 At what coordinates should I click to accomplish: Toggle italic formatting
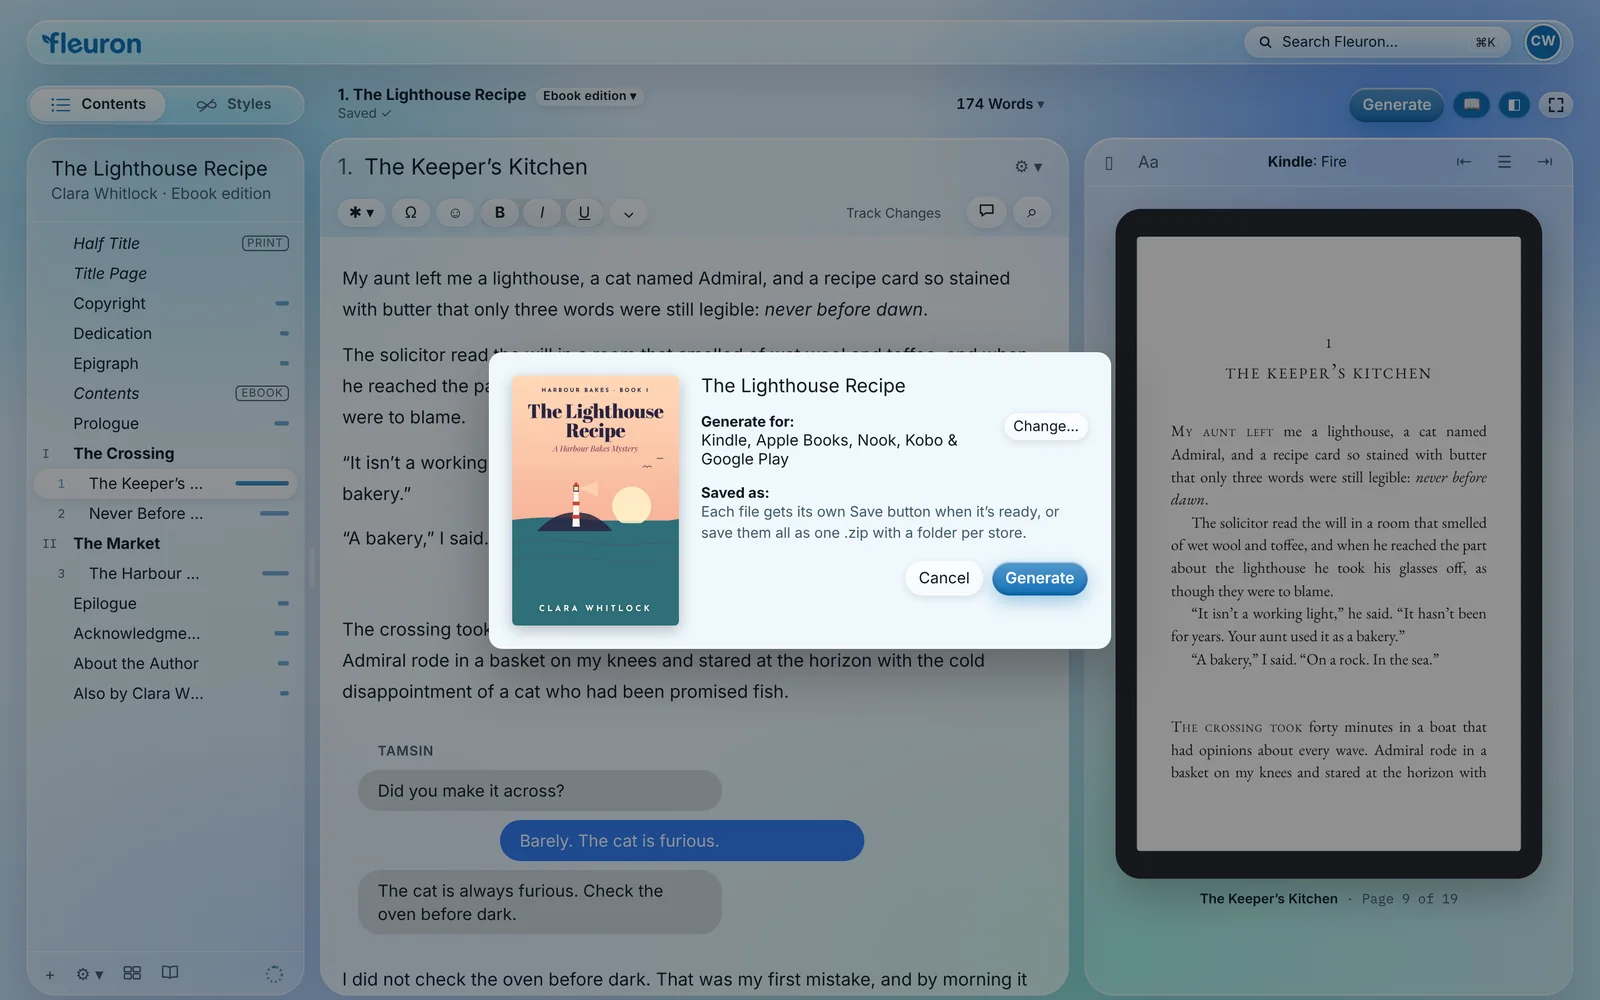(542, 212)
